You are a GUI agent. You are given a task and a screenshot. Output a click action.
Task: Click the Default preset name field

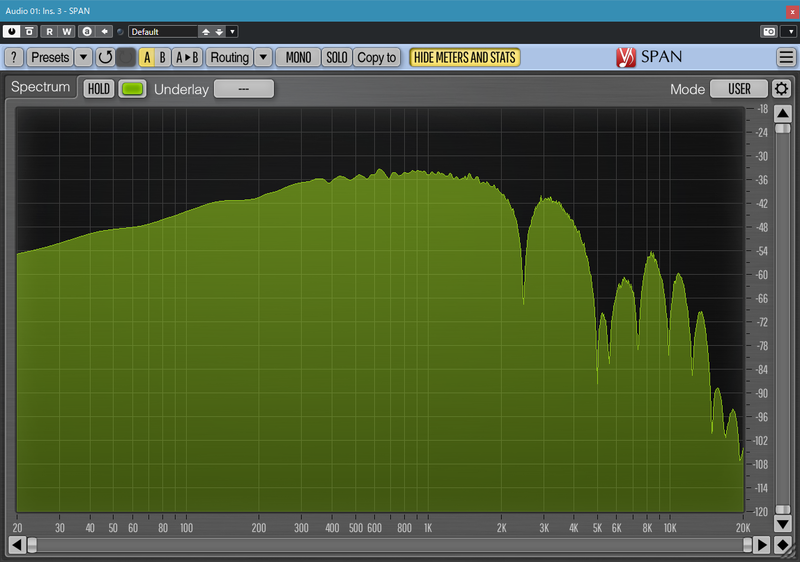(163, 32)
